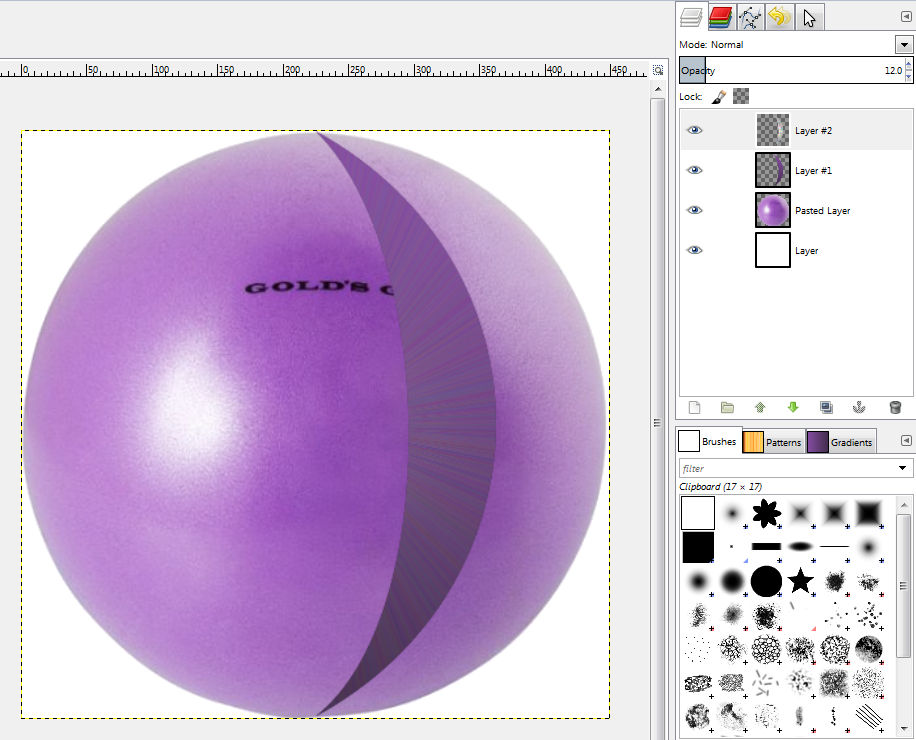Adjust the layer Opacity slider
The width and height of the screenshot is (916, 740).
tap(792, 71)
